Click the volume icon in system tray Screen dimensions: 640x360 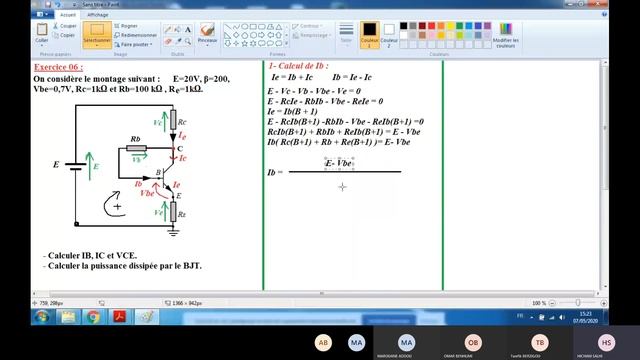562,317
